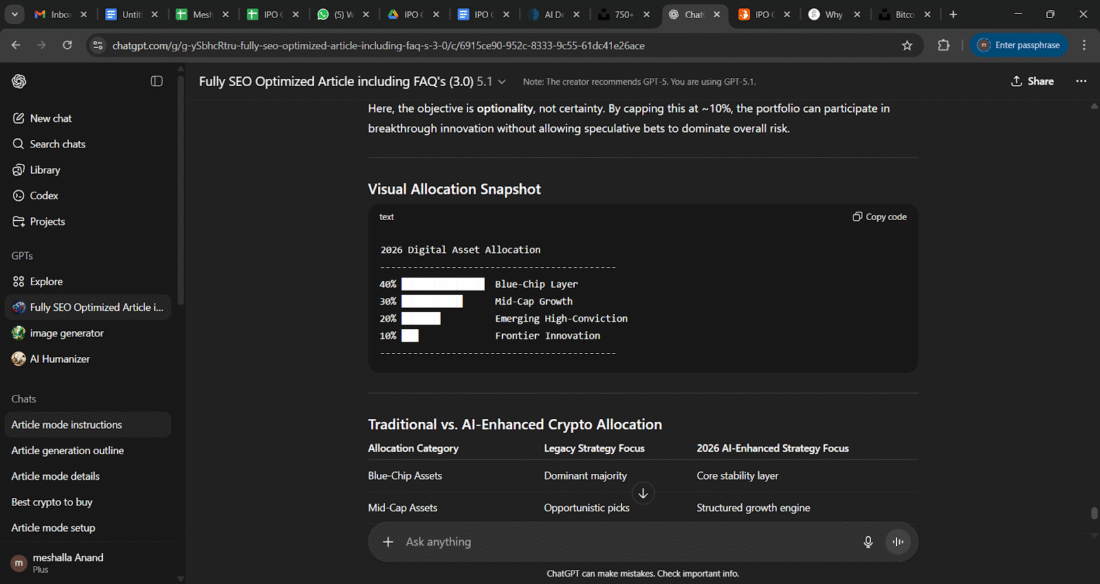Screen dimensions: 1100x584
Task: Select the Best crypto to buy chat
Action: click(x=52, y=502)
